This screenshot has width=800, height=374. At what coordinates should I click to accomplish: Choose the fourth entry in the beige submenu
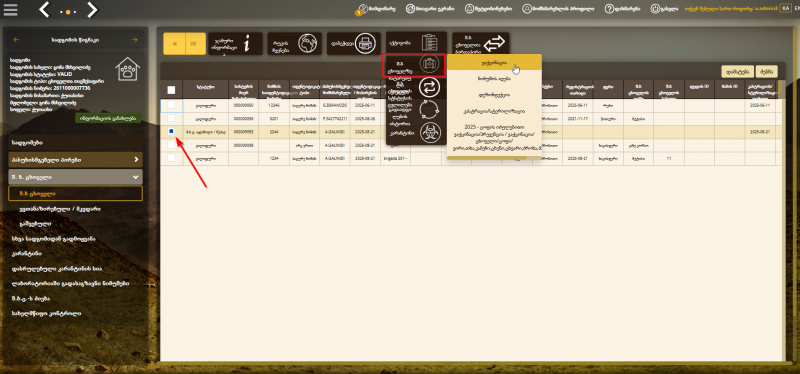pyautogui.click(x=494, y=110)
